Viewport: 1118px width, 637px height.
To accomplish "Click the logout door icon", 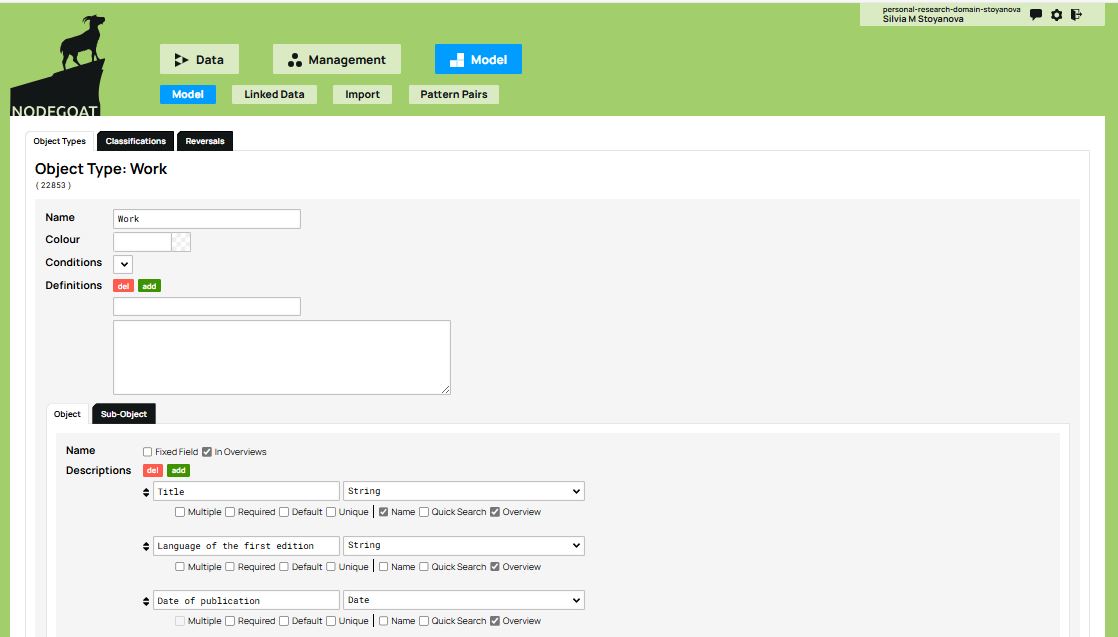I will [x=1076, y=15].
